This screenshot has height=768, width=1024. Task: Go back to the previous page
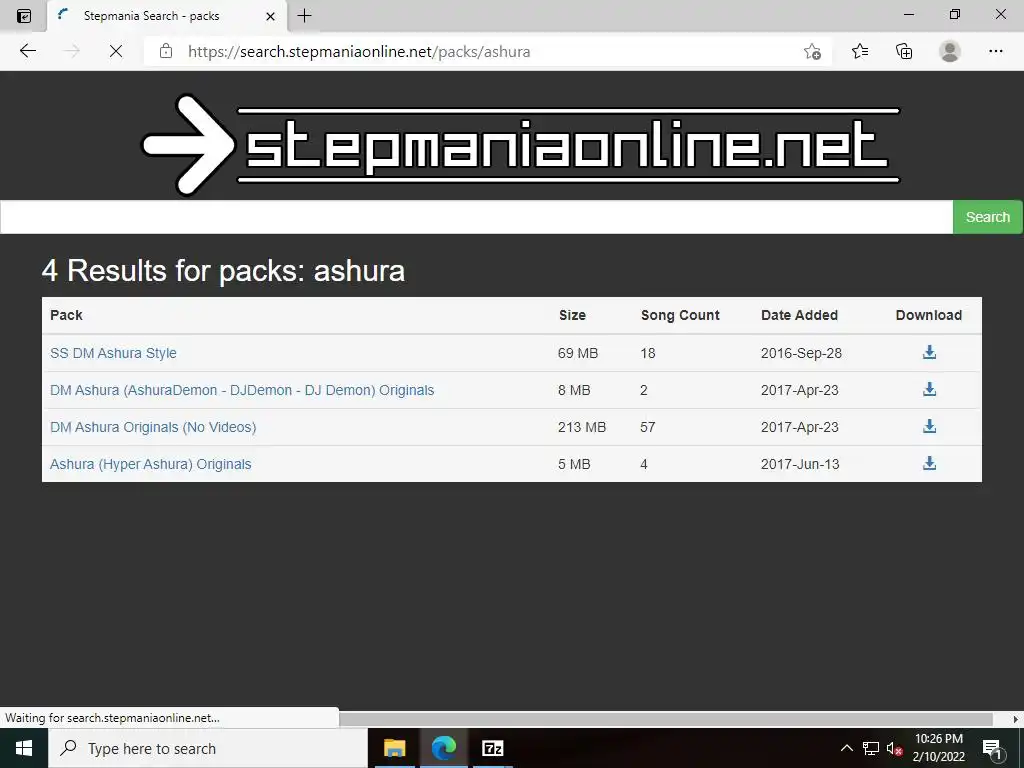point(27,51)
